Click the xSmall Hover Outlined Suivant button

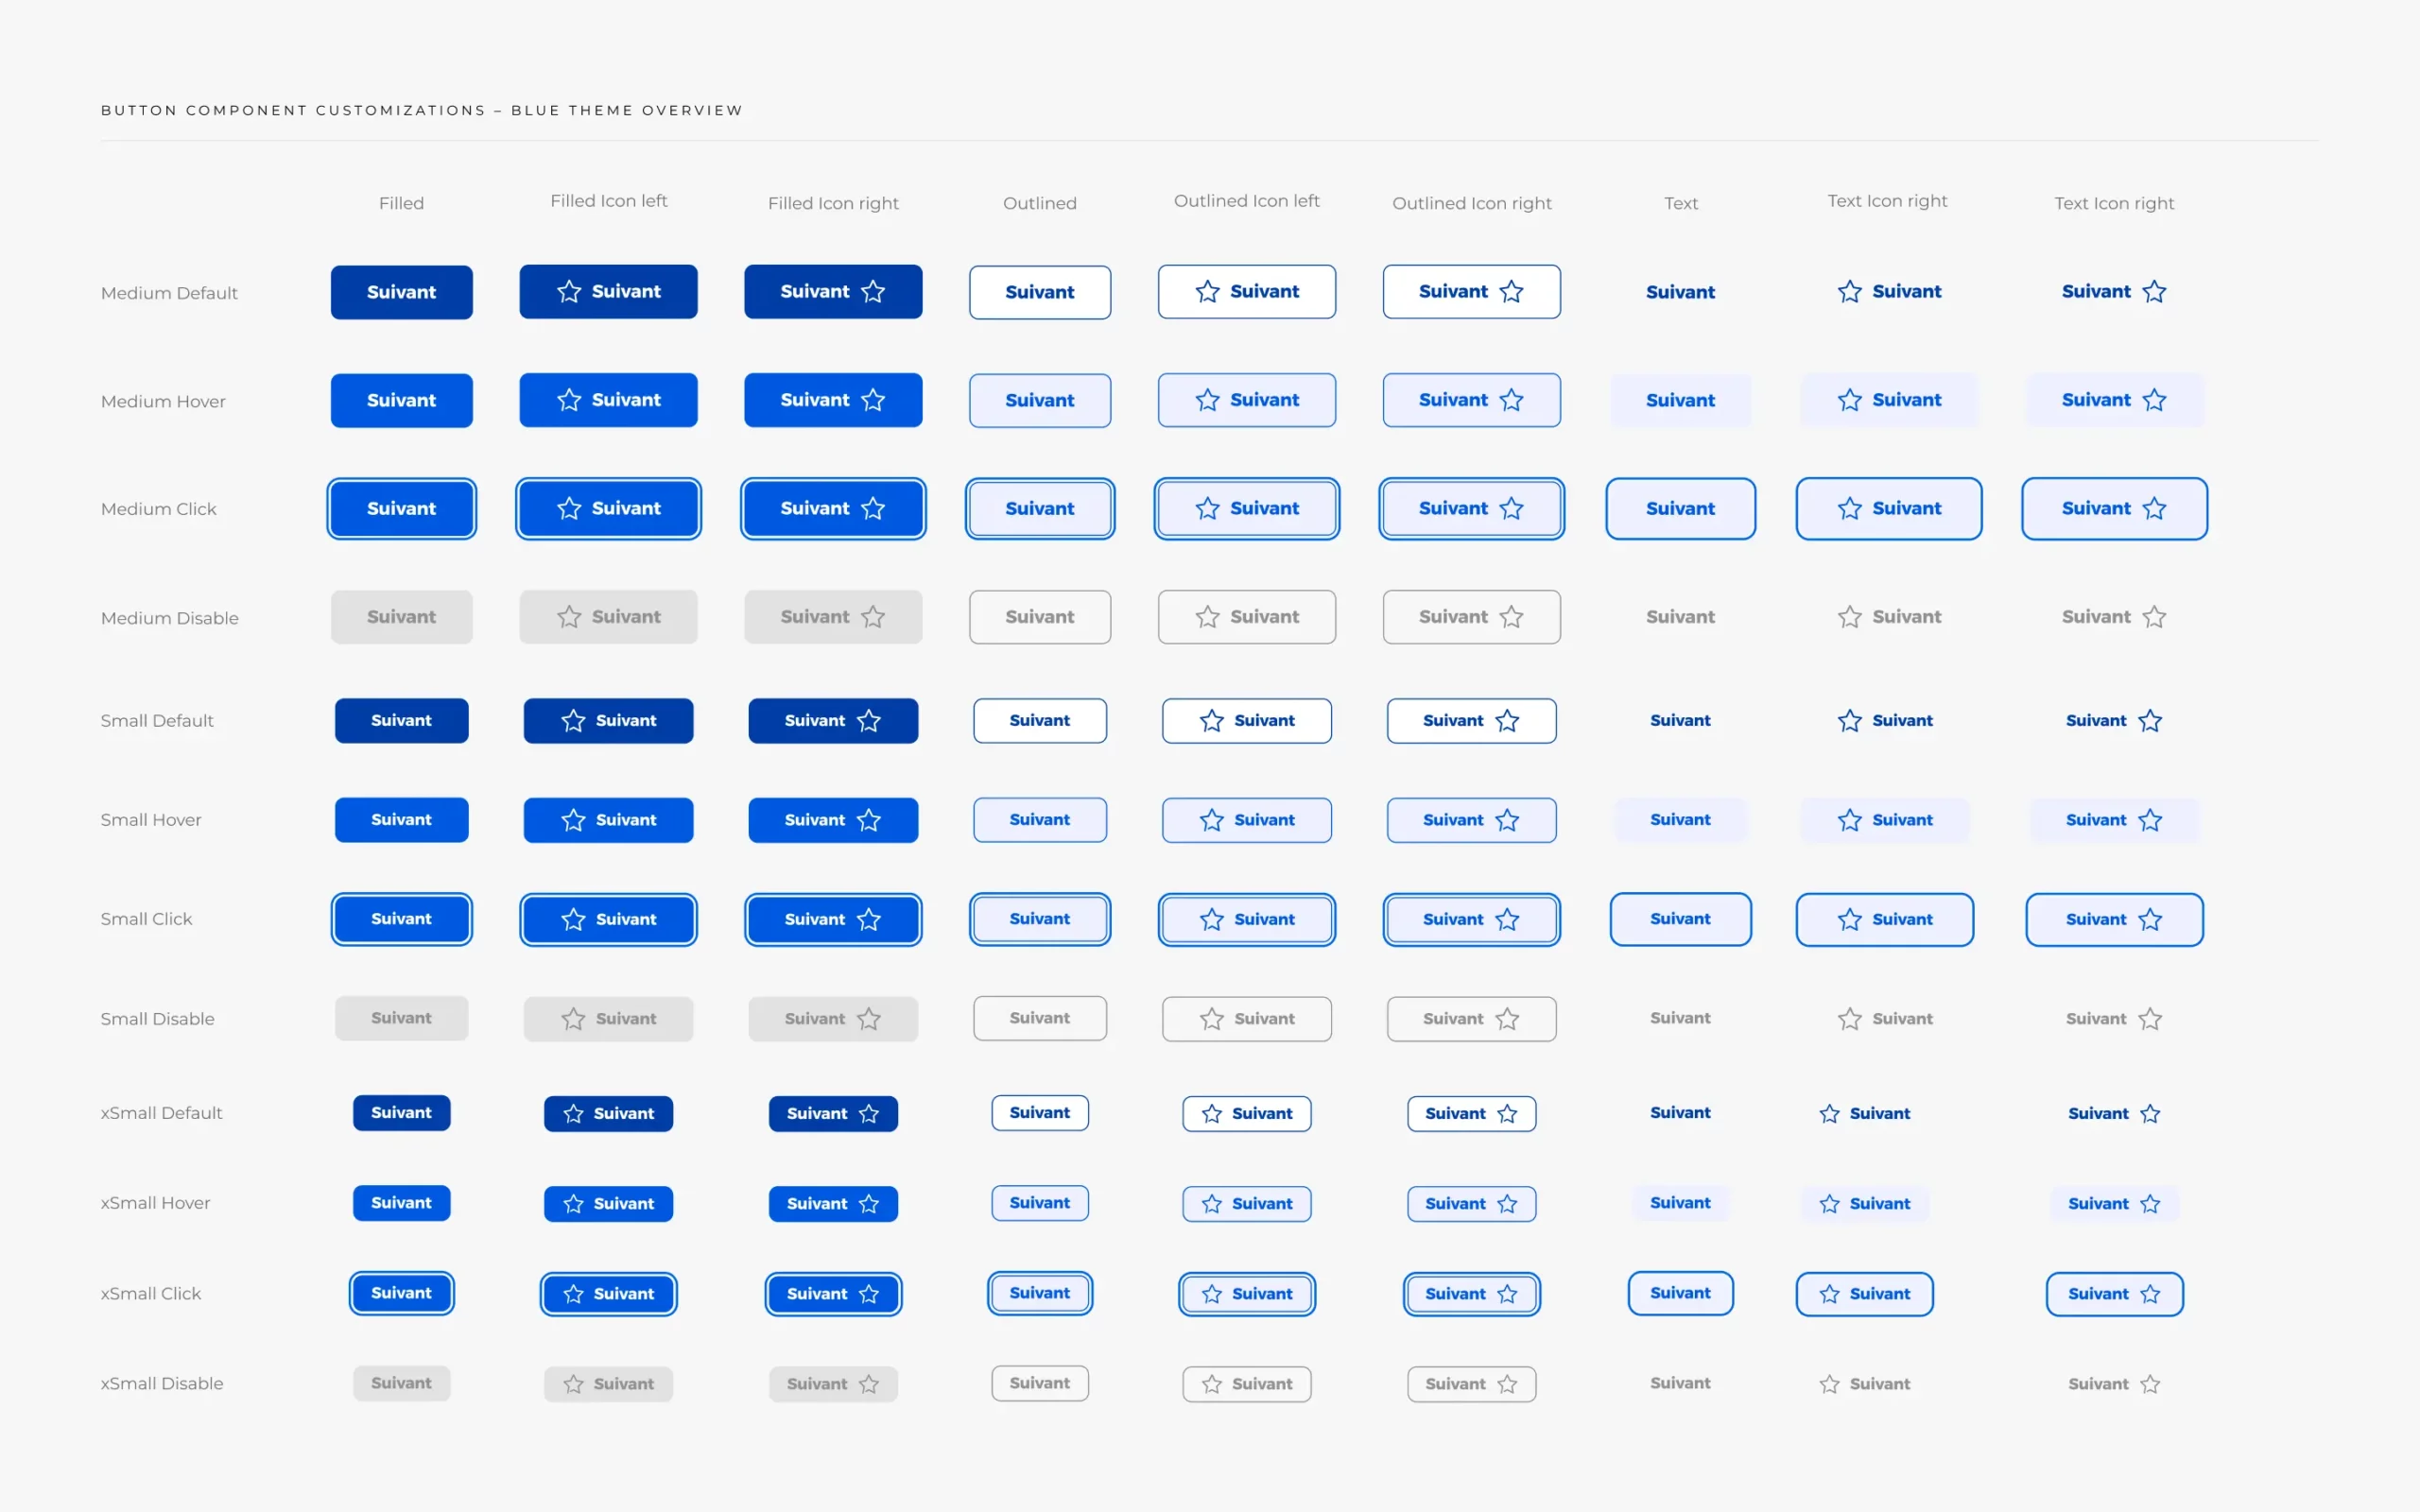1040,1203
